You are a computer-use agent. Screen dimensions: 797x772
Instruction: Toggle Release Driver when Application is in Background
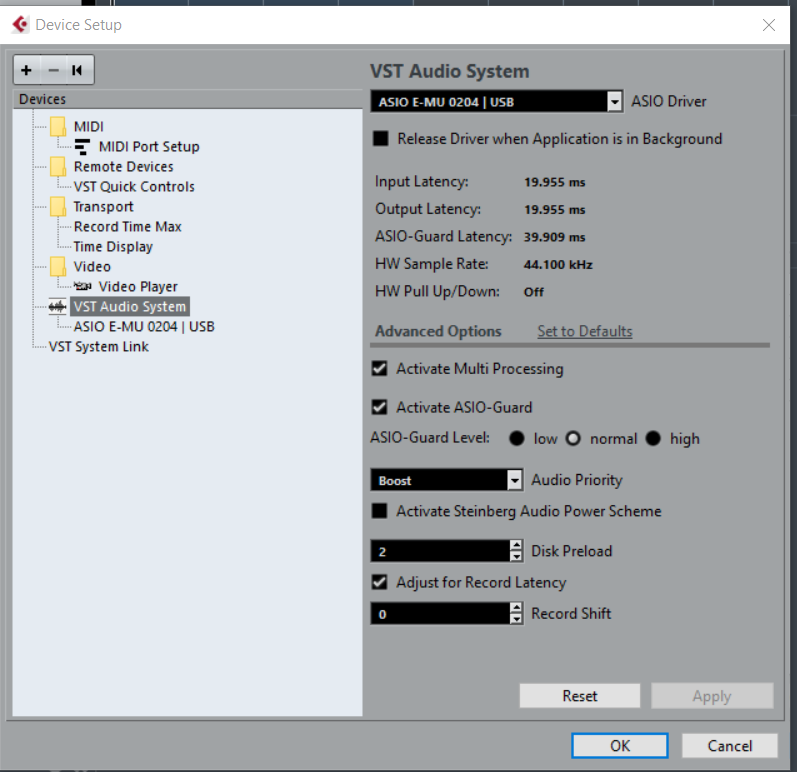pos(381,139)
